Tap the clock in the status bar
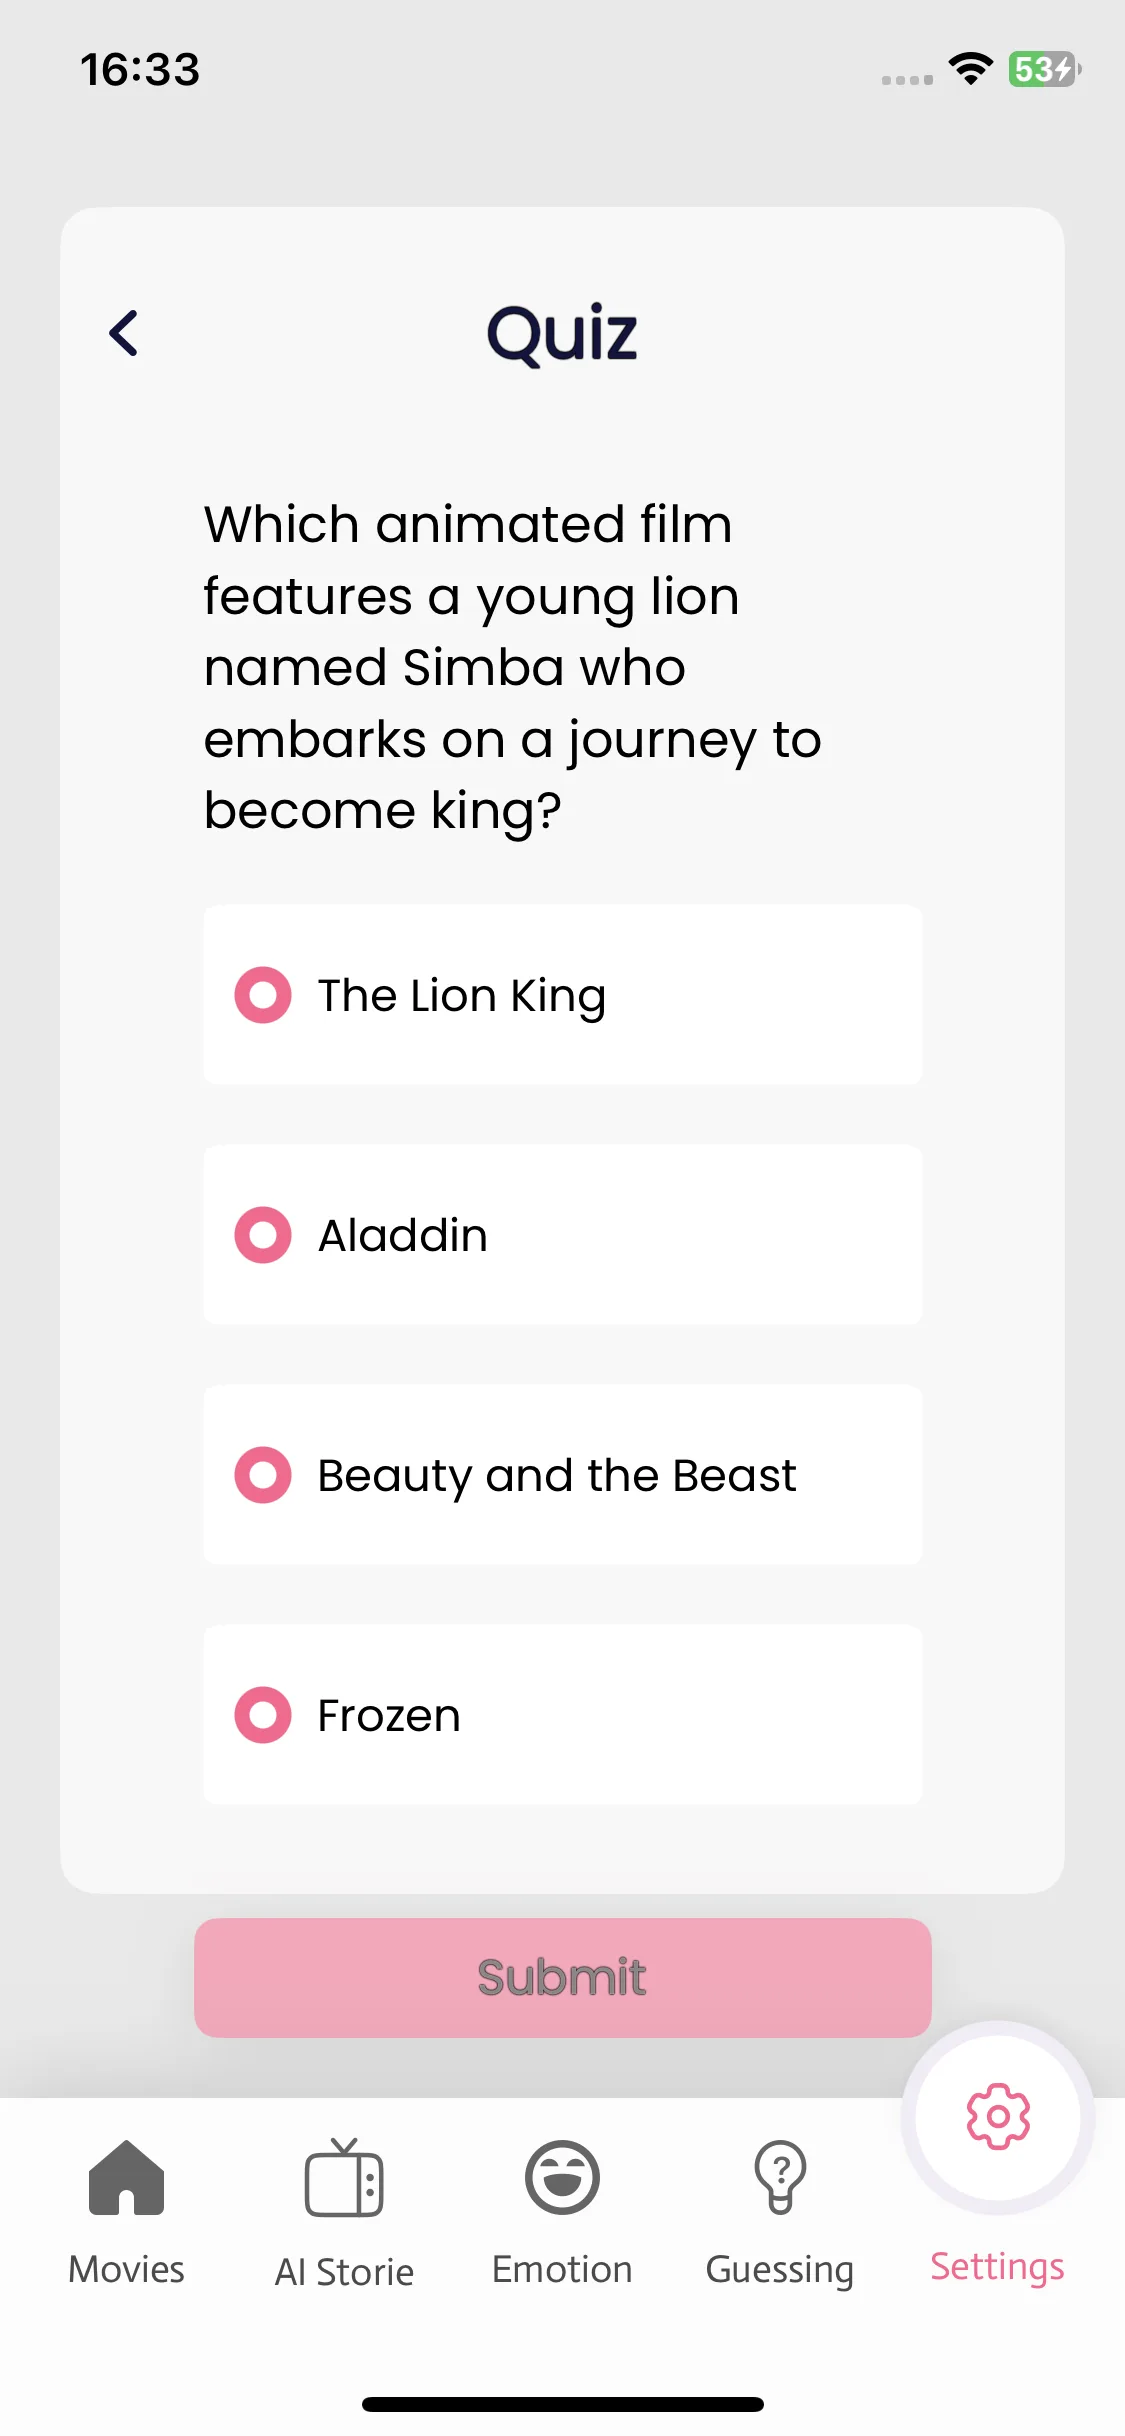This screenshot has height=2436, width=1125. 140,70
